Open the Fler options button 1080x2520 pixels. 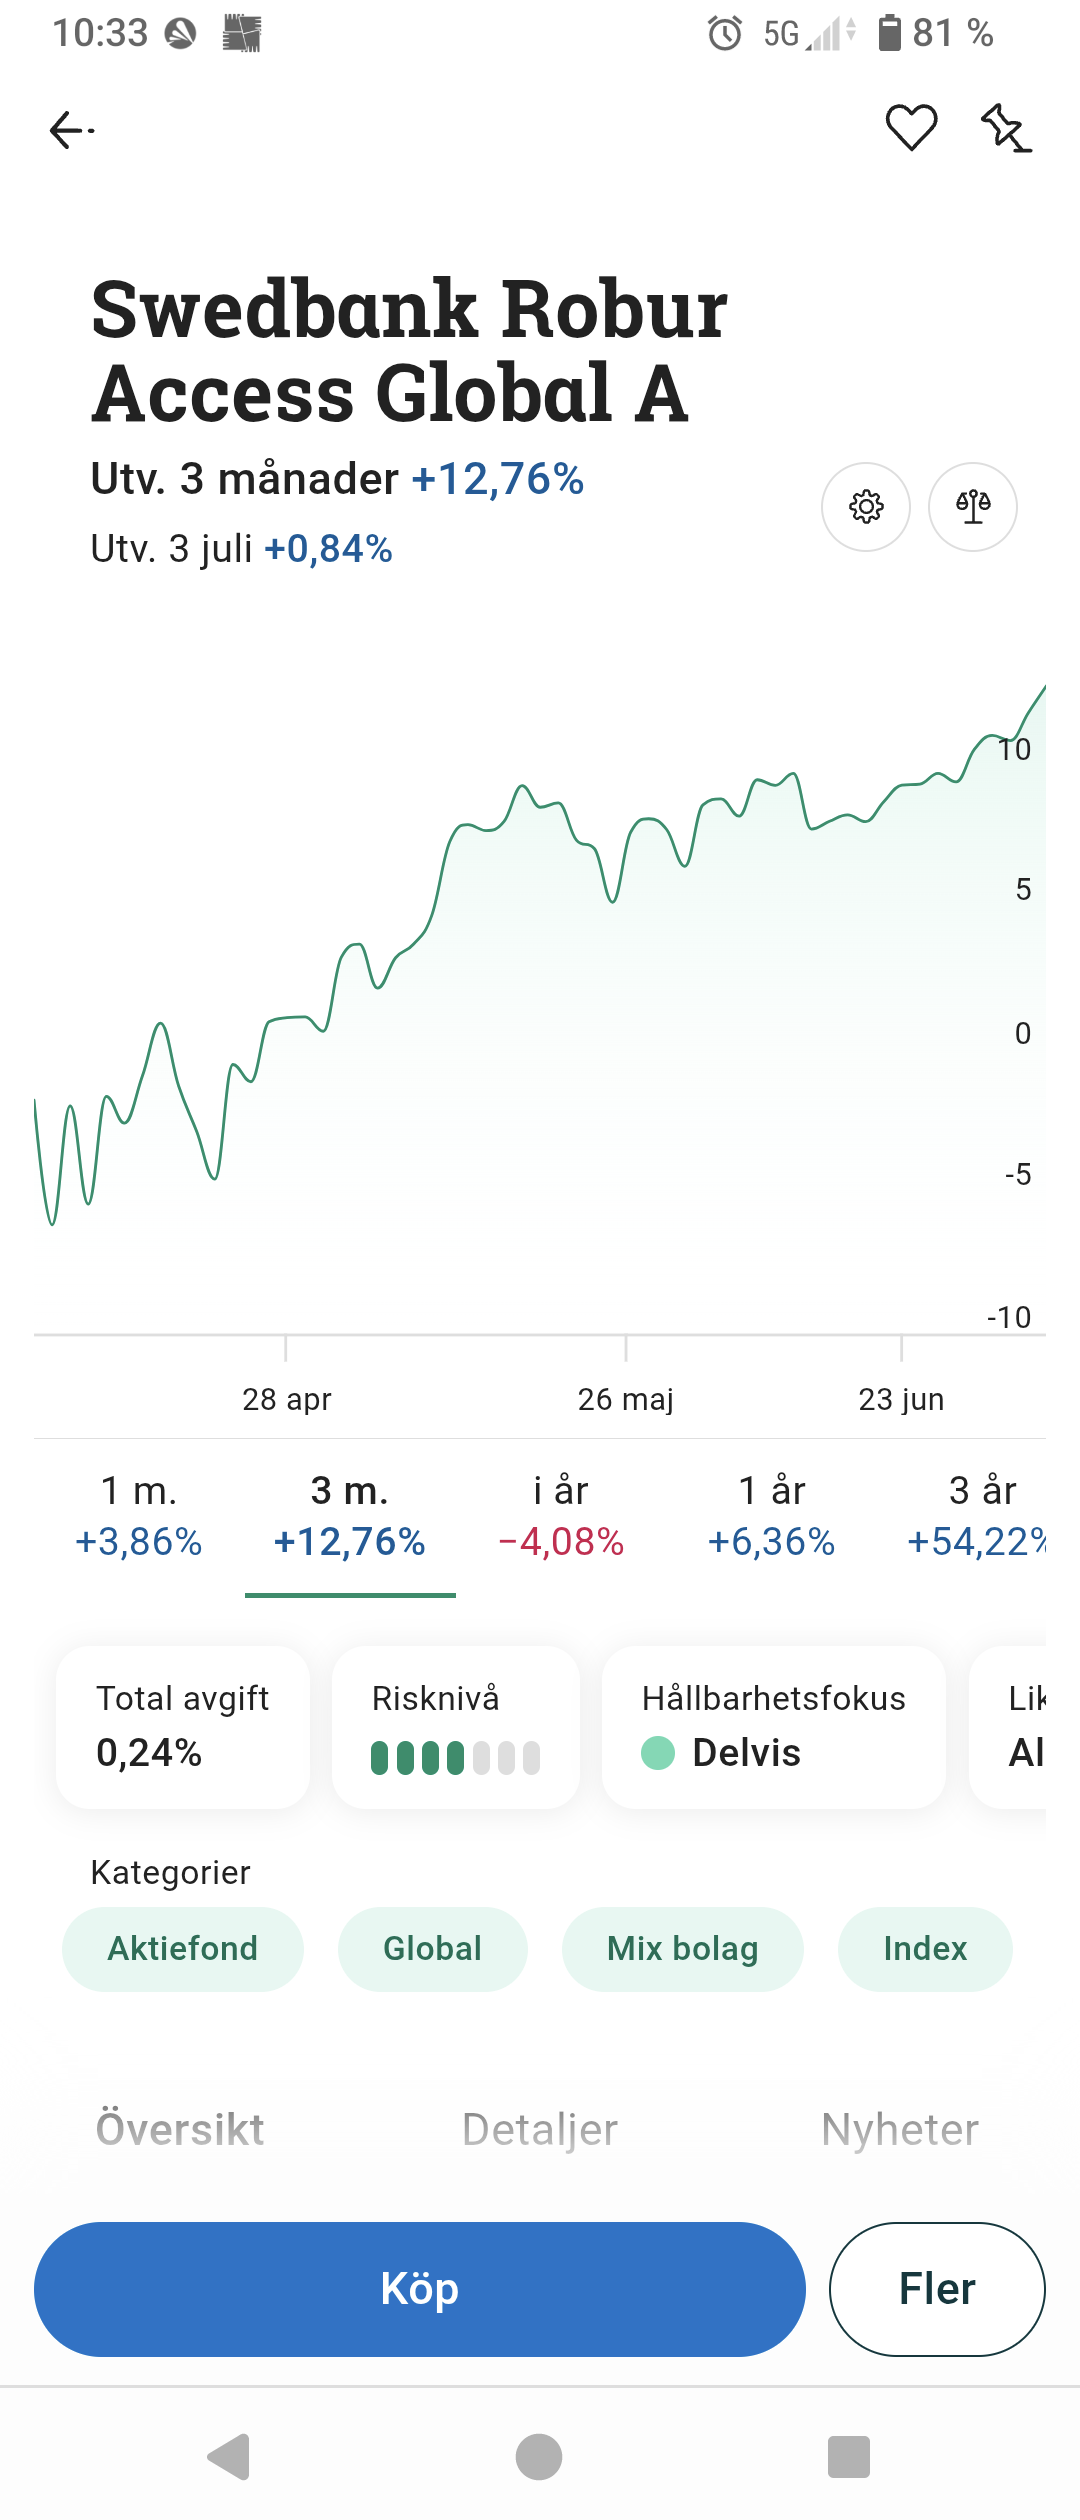coord(937,2289)
